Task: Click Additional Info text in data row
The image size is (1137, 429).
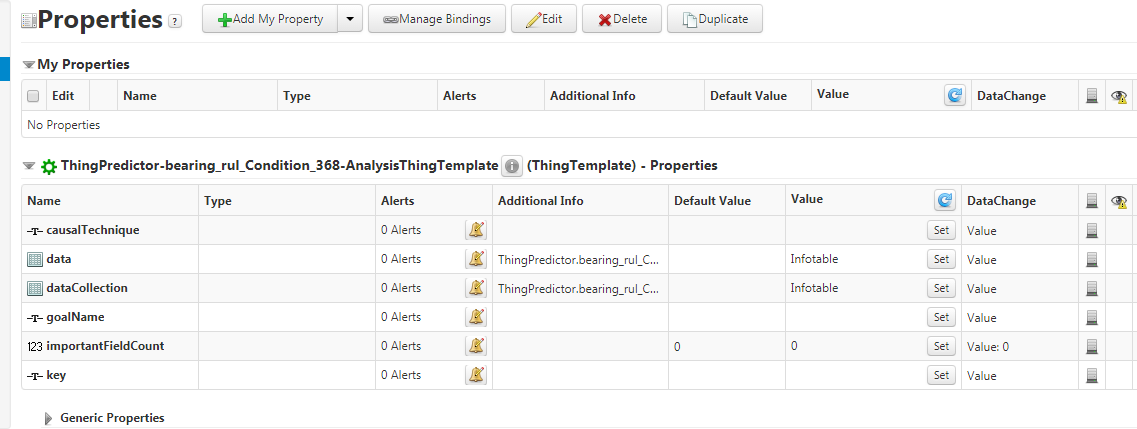Action: tap(579, 259)
